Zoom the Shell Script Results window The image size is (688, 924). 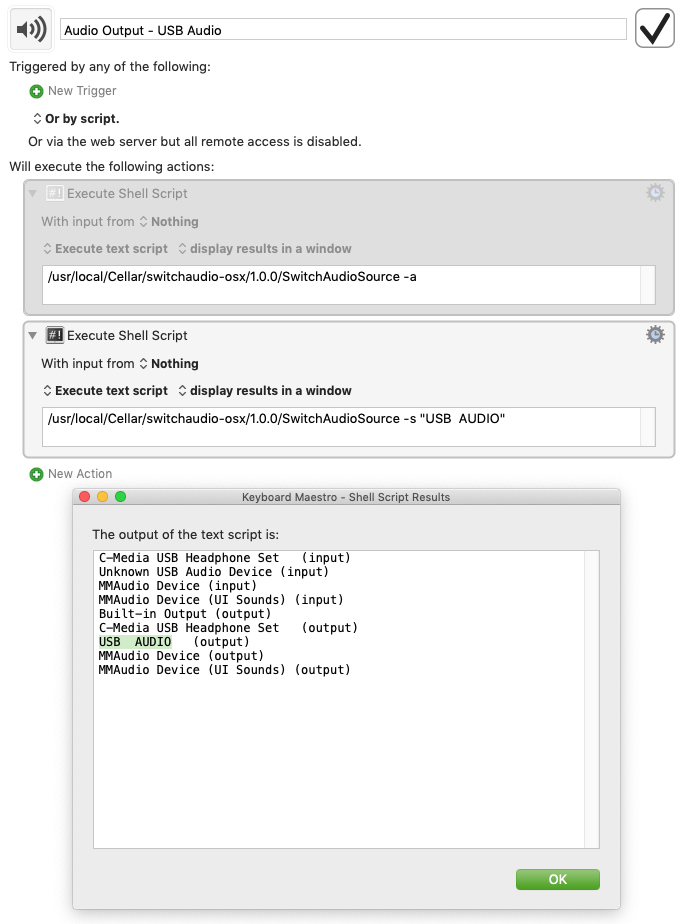[120, 497]
